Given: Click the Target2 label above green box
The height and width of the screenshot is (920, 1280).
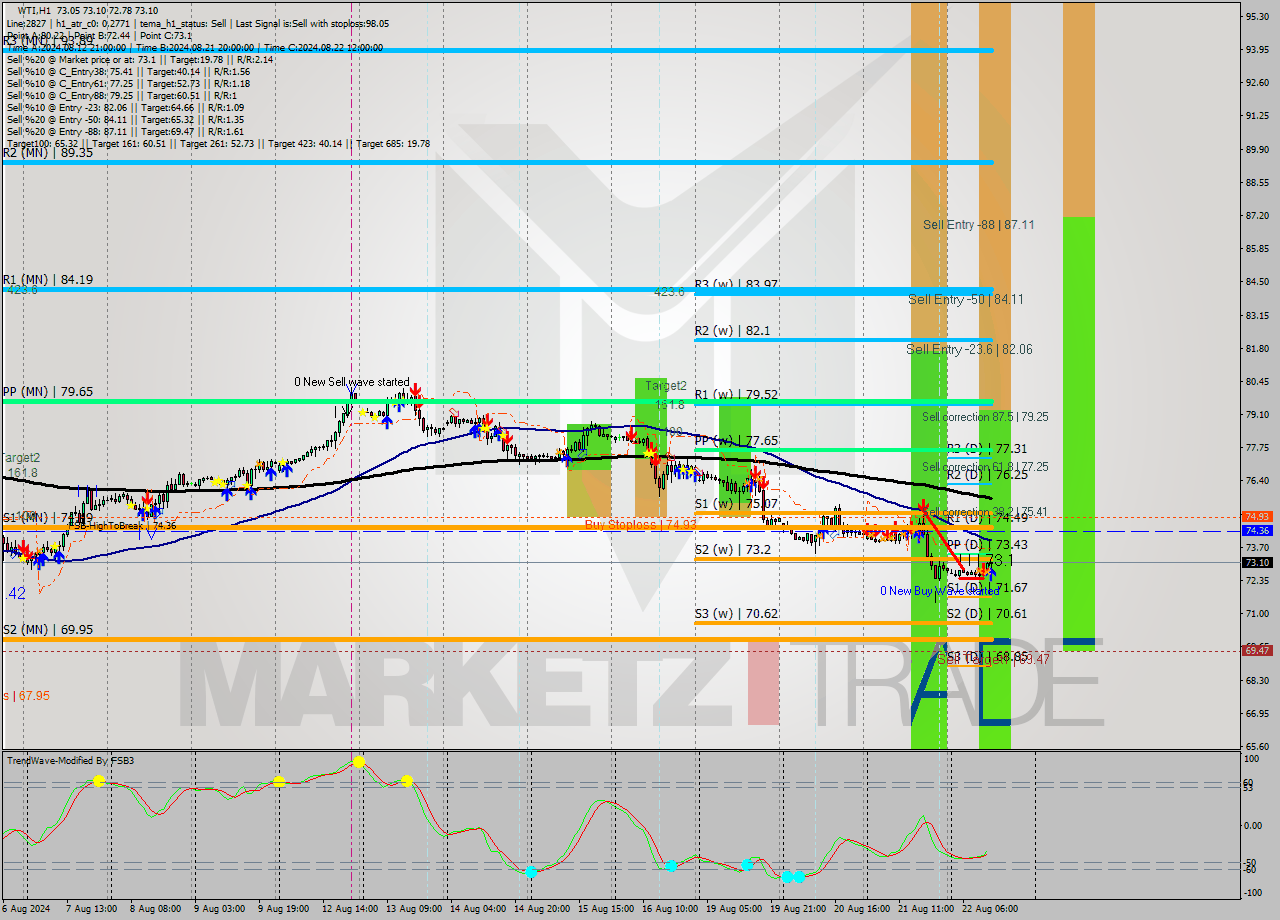Looking at the screenshot, I should click(x=666, y=385).
